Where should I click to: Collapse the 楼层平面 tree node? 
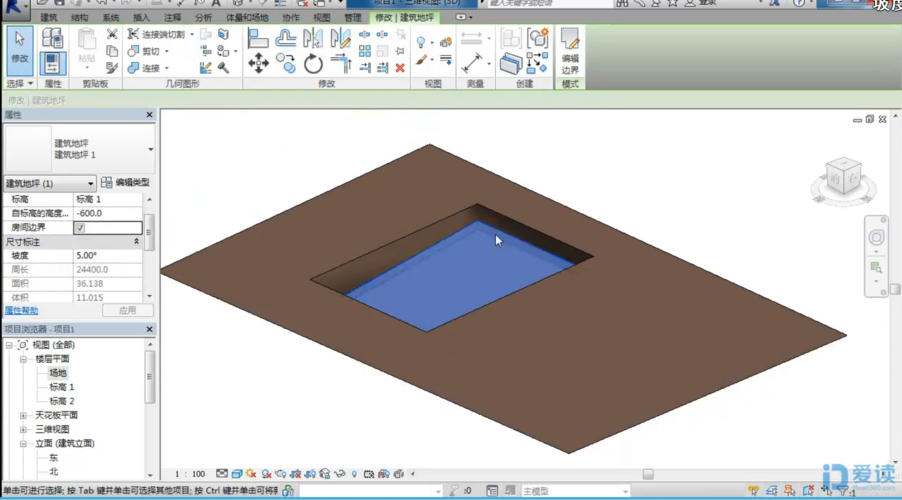[23, 359]
